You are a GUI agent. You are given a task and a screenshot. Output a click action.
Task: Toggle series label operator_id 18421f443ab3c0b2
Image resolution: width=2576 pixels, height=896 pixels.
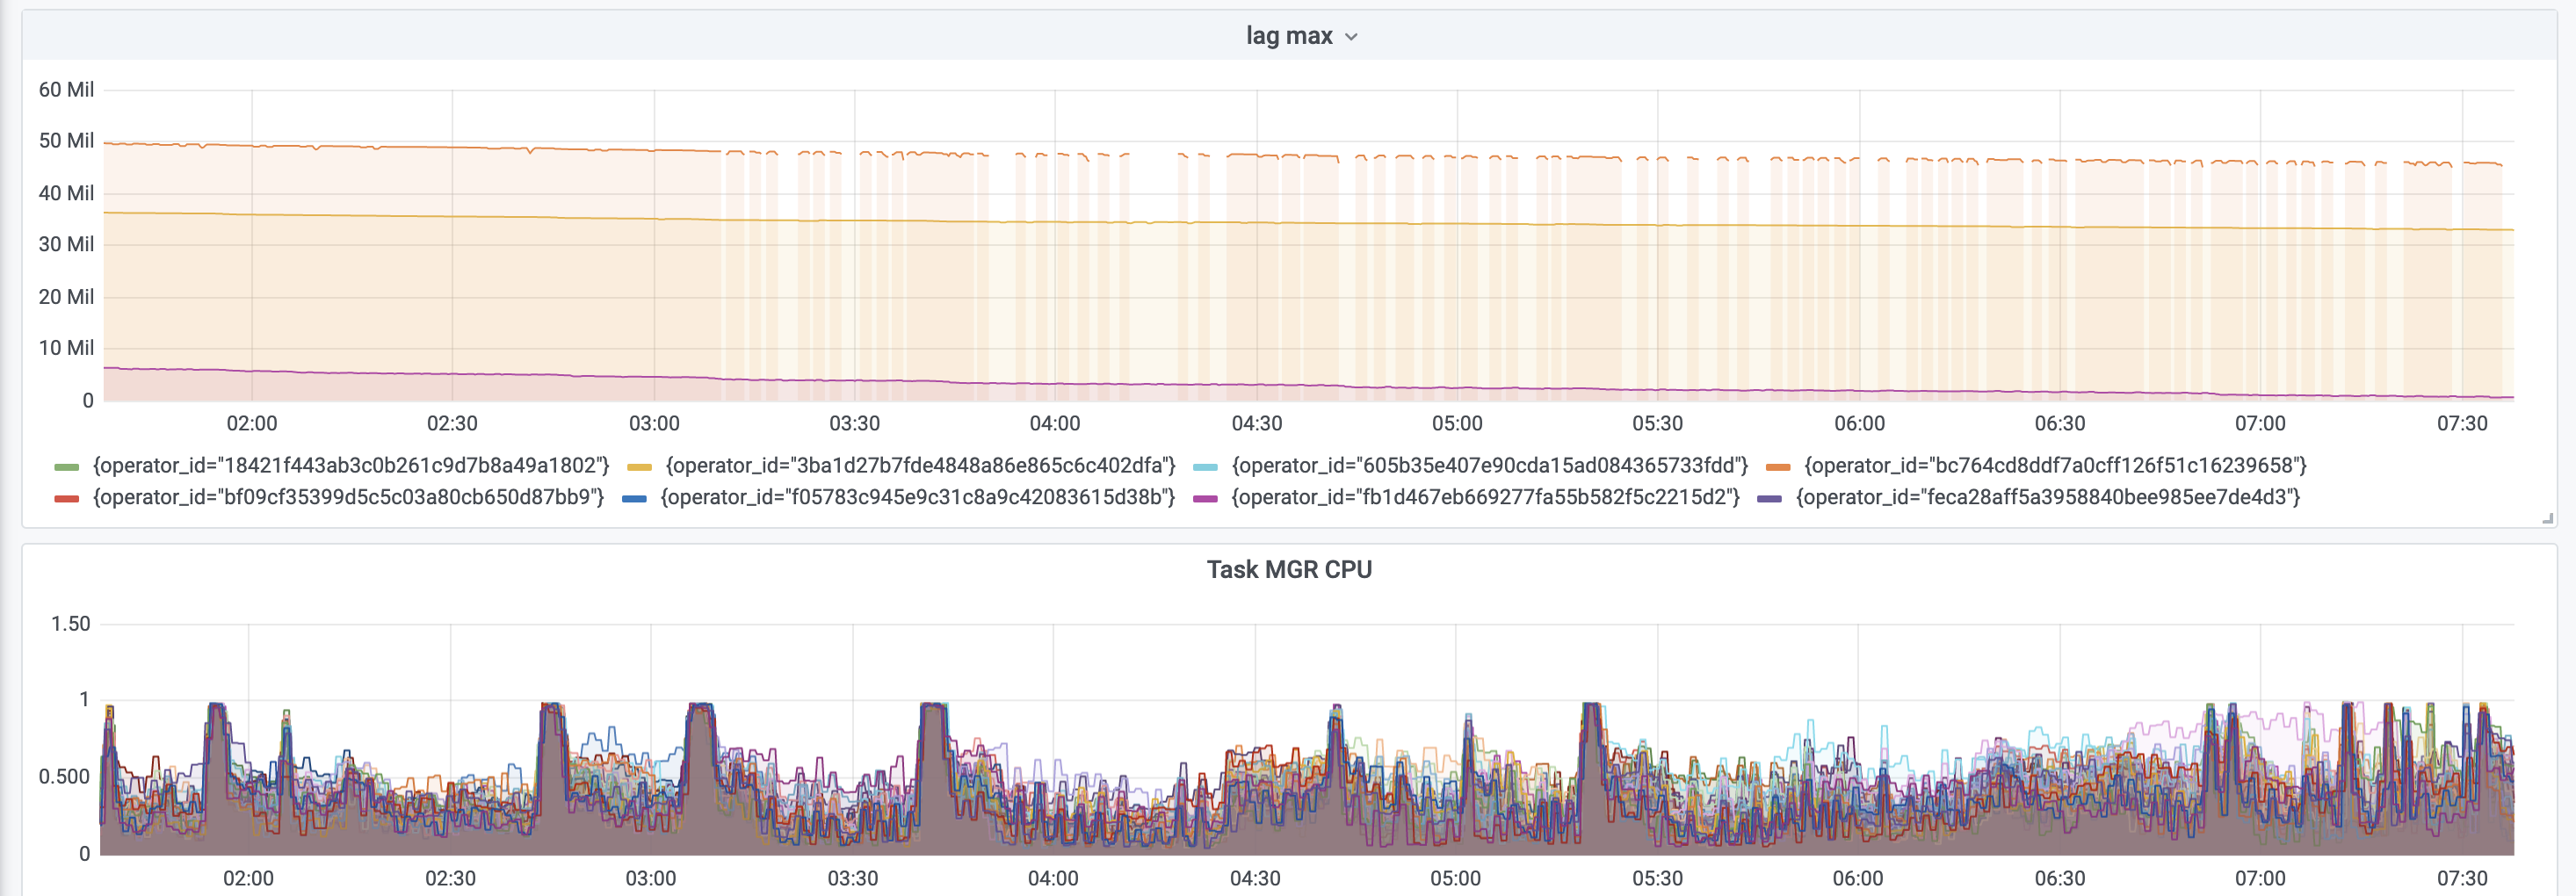click(350, 466)
